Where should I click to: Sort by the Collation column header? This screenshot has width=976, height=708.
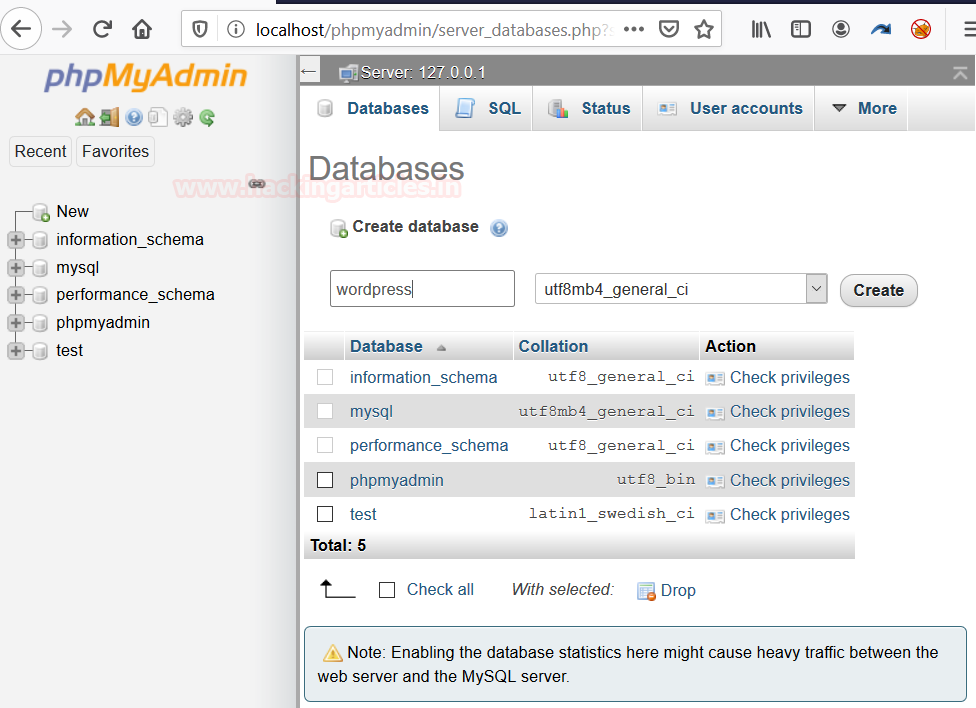click(553, 346)
